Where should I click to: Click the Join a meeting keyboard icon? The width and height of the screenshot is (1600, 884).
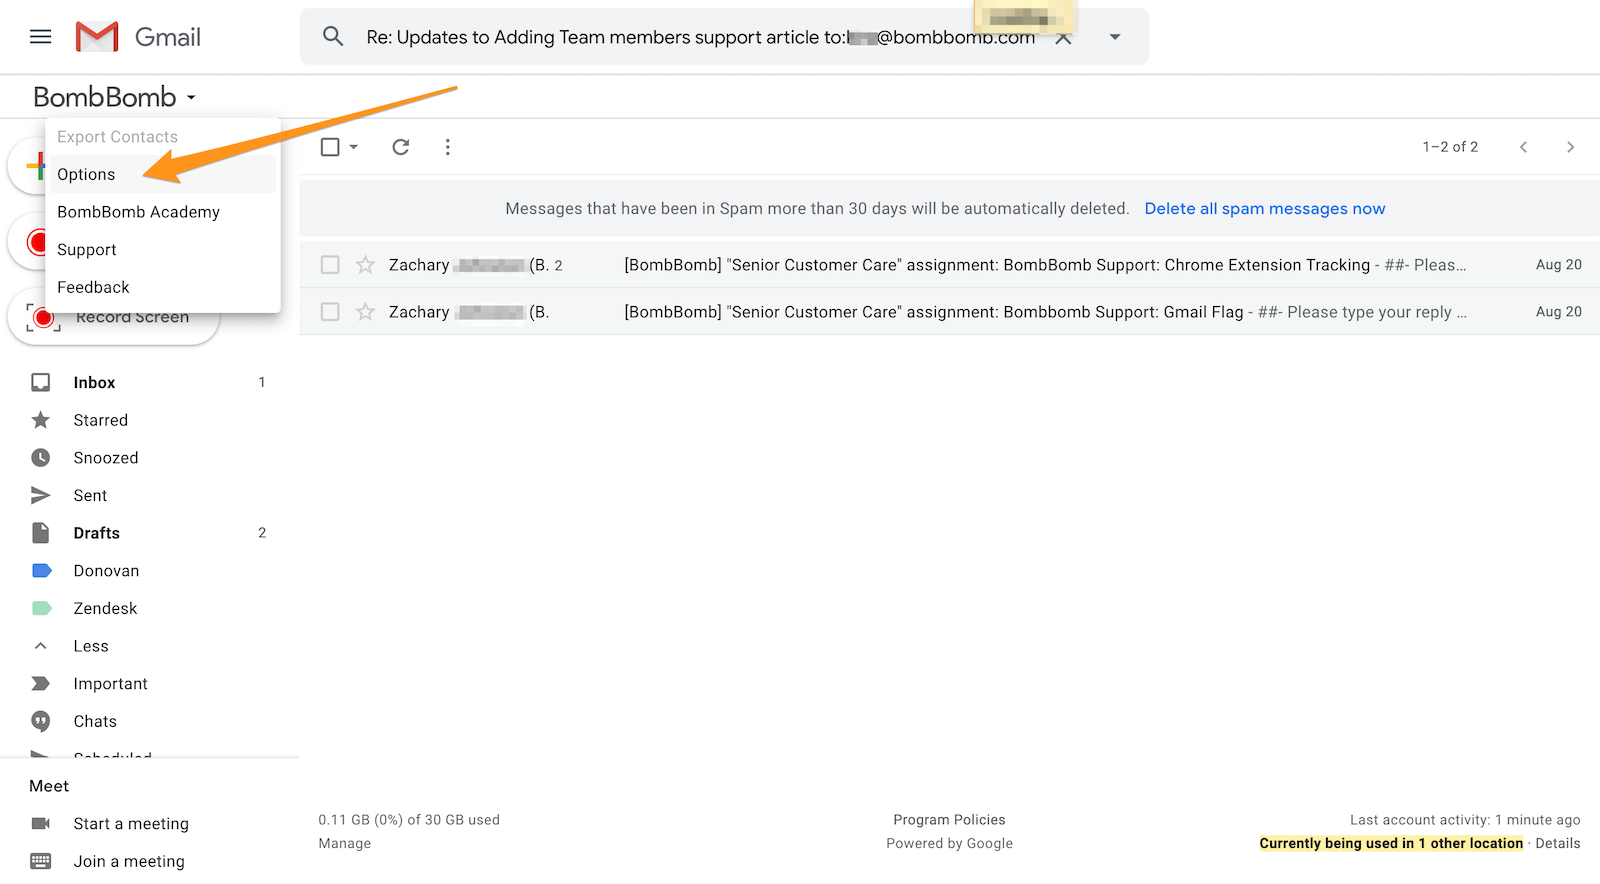(x=41, y=861)
